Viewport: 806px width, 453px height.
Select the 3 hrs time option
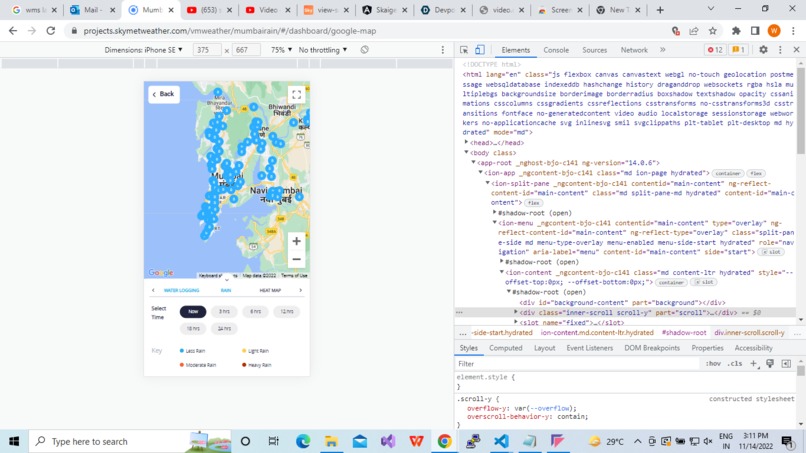tap(224, 312)
